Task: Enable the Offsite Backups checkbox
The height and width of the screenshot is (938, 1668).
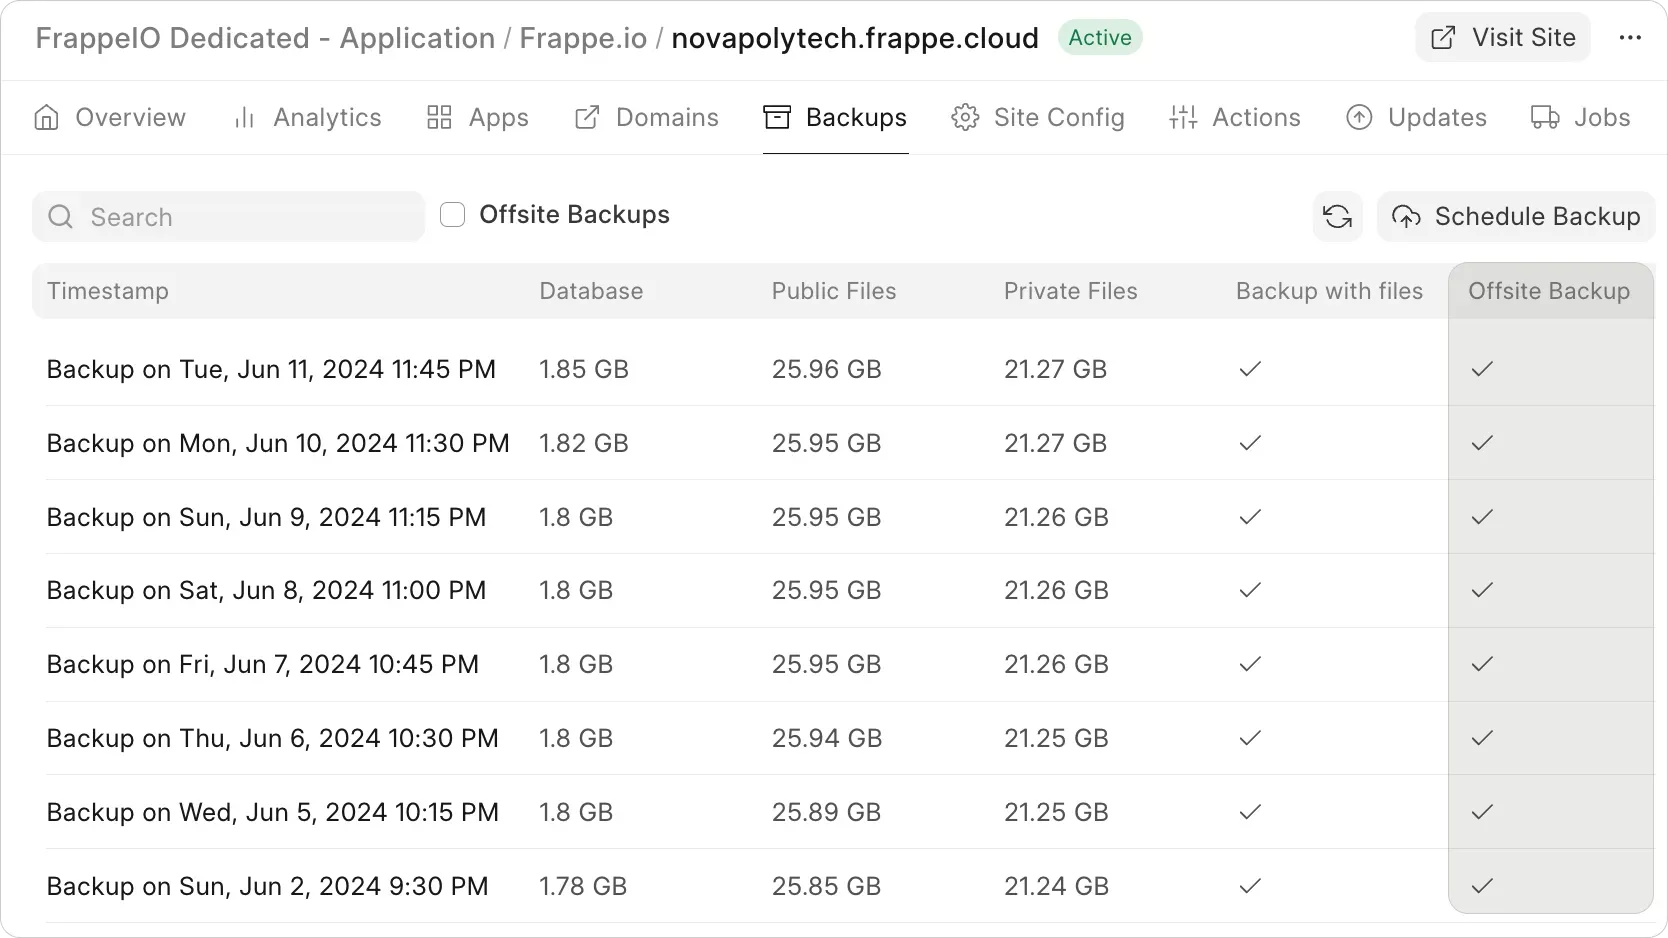Action: point(452,214)
